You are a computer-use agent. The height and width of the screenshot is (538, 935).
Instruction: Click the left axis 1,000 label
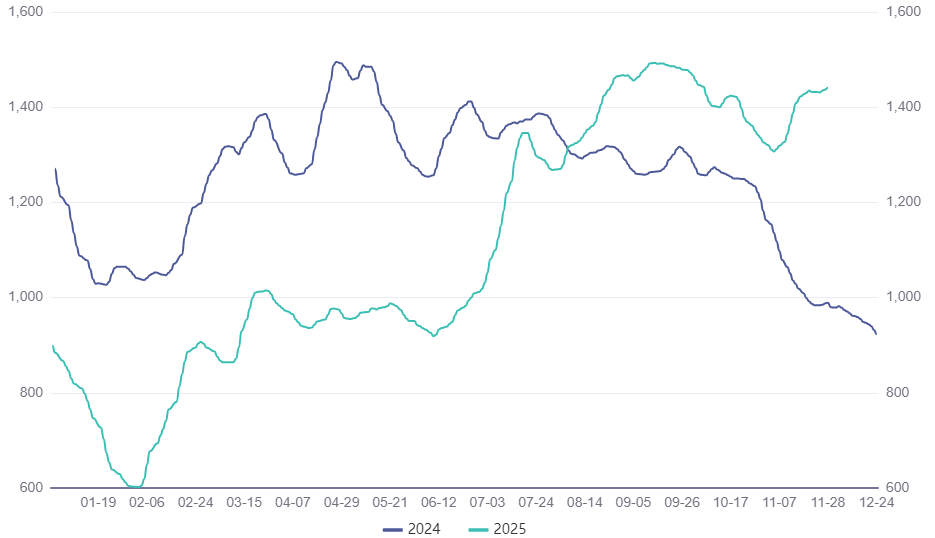[x=25, y=297]
